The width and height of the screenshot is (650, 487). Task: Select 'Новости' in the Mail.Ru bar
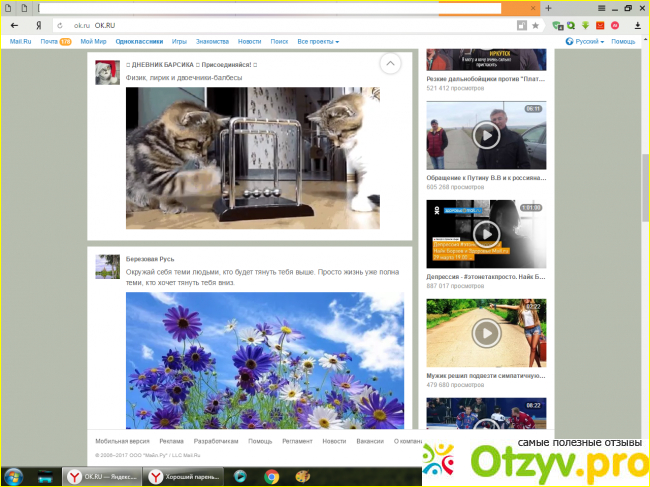click(249, 42)
